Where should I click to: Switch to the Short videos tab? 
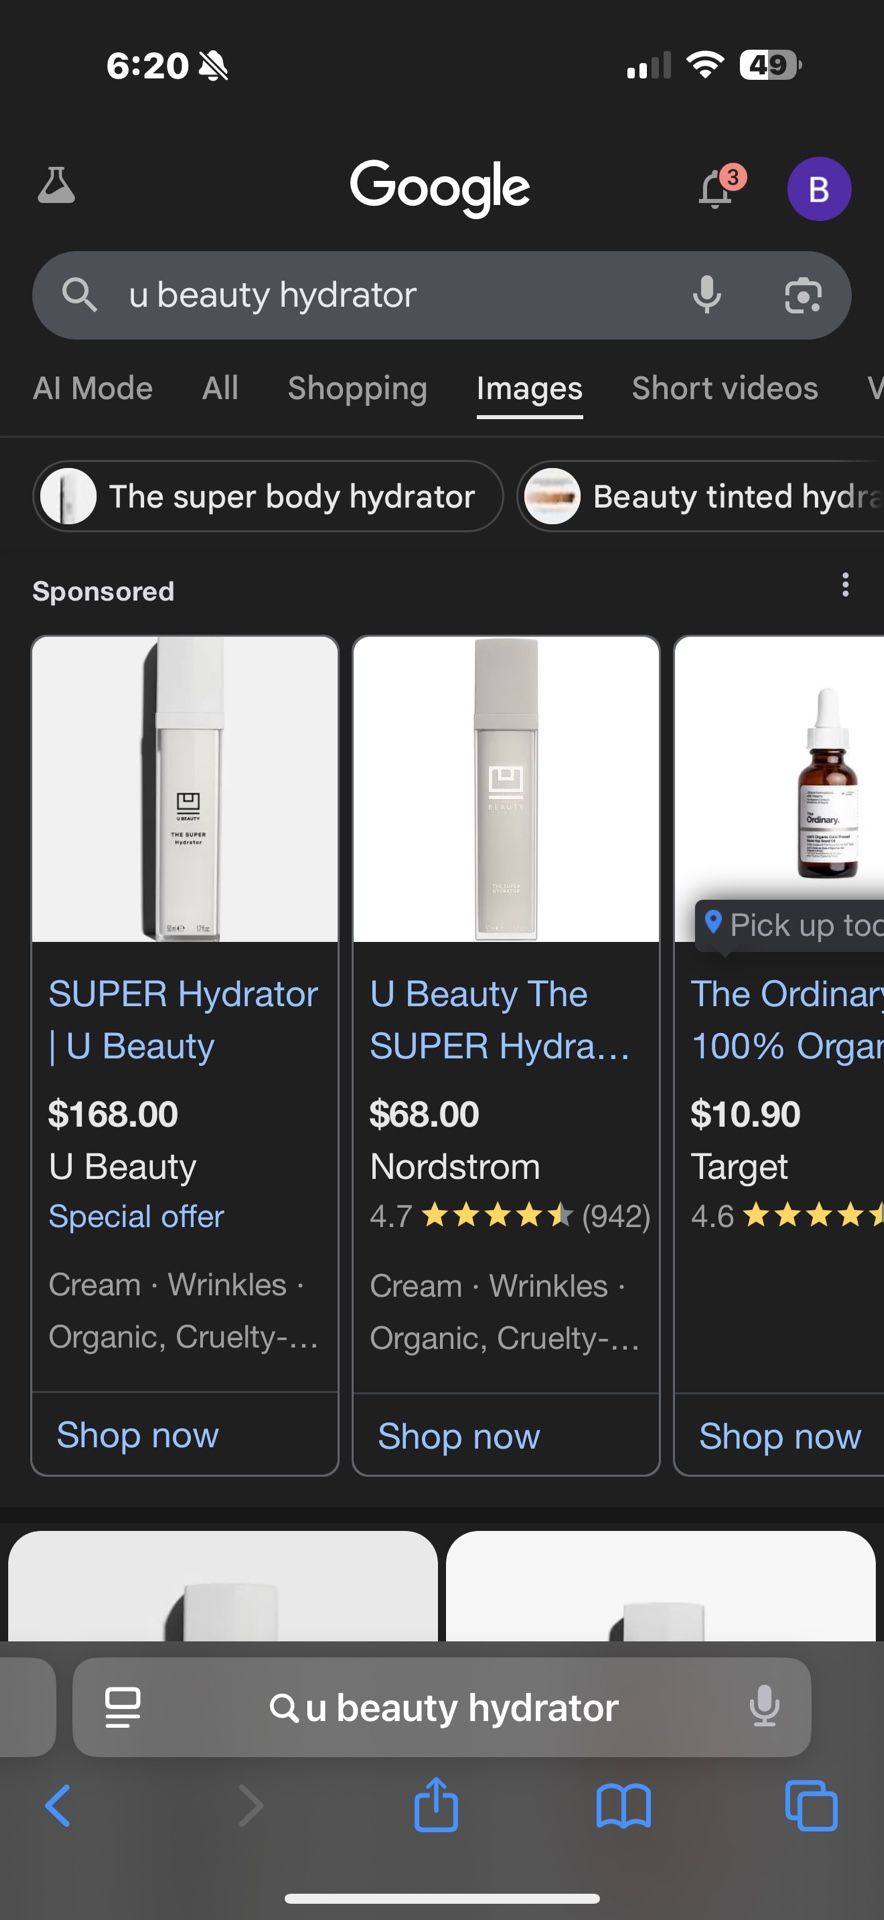(723, 389)
